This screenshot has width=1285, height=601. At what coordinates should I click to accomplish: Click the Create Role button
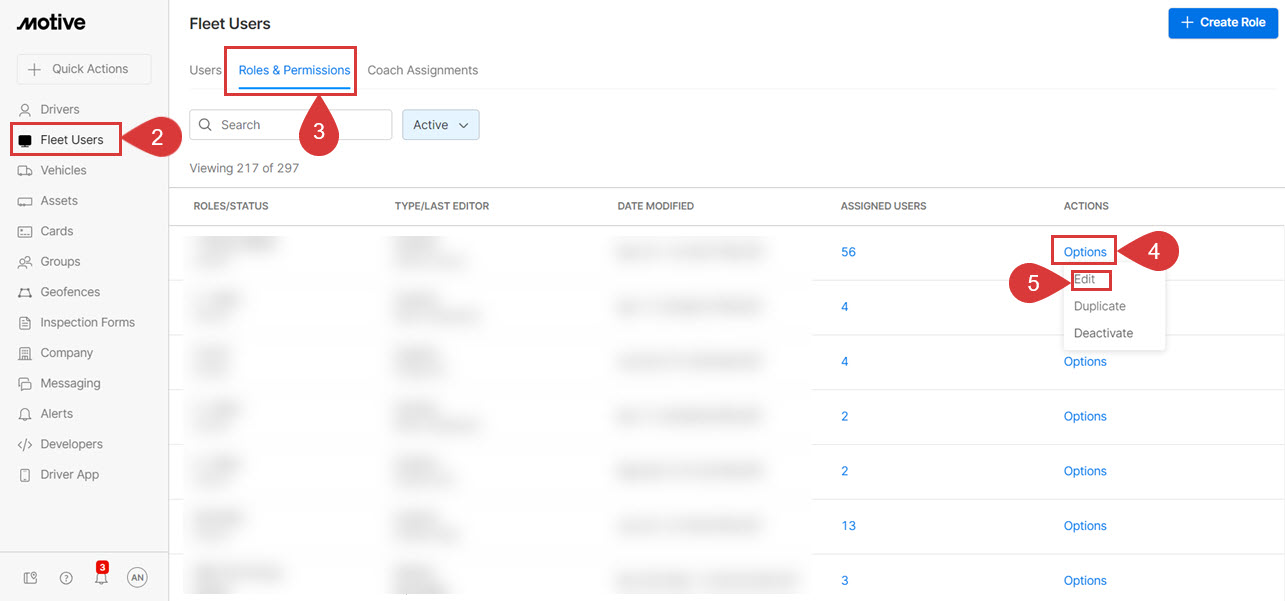[x=1222, y=23]
